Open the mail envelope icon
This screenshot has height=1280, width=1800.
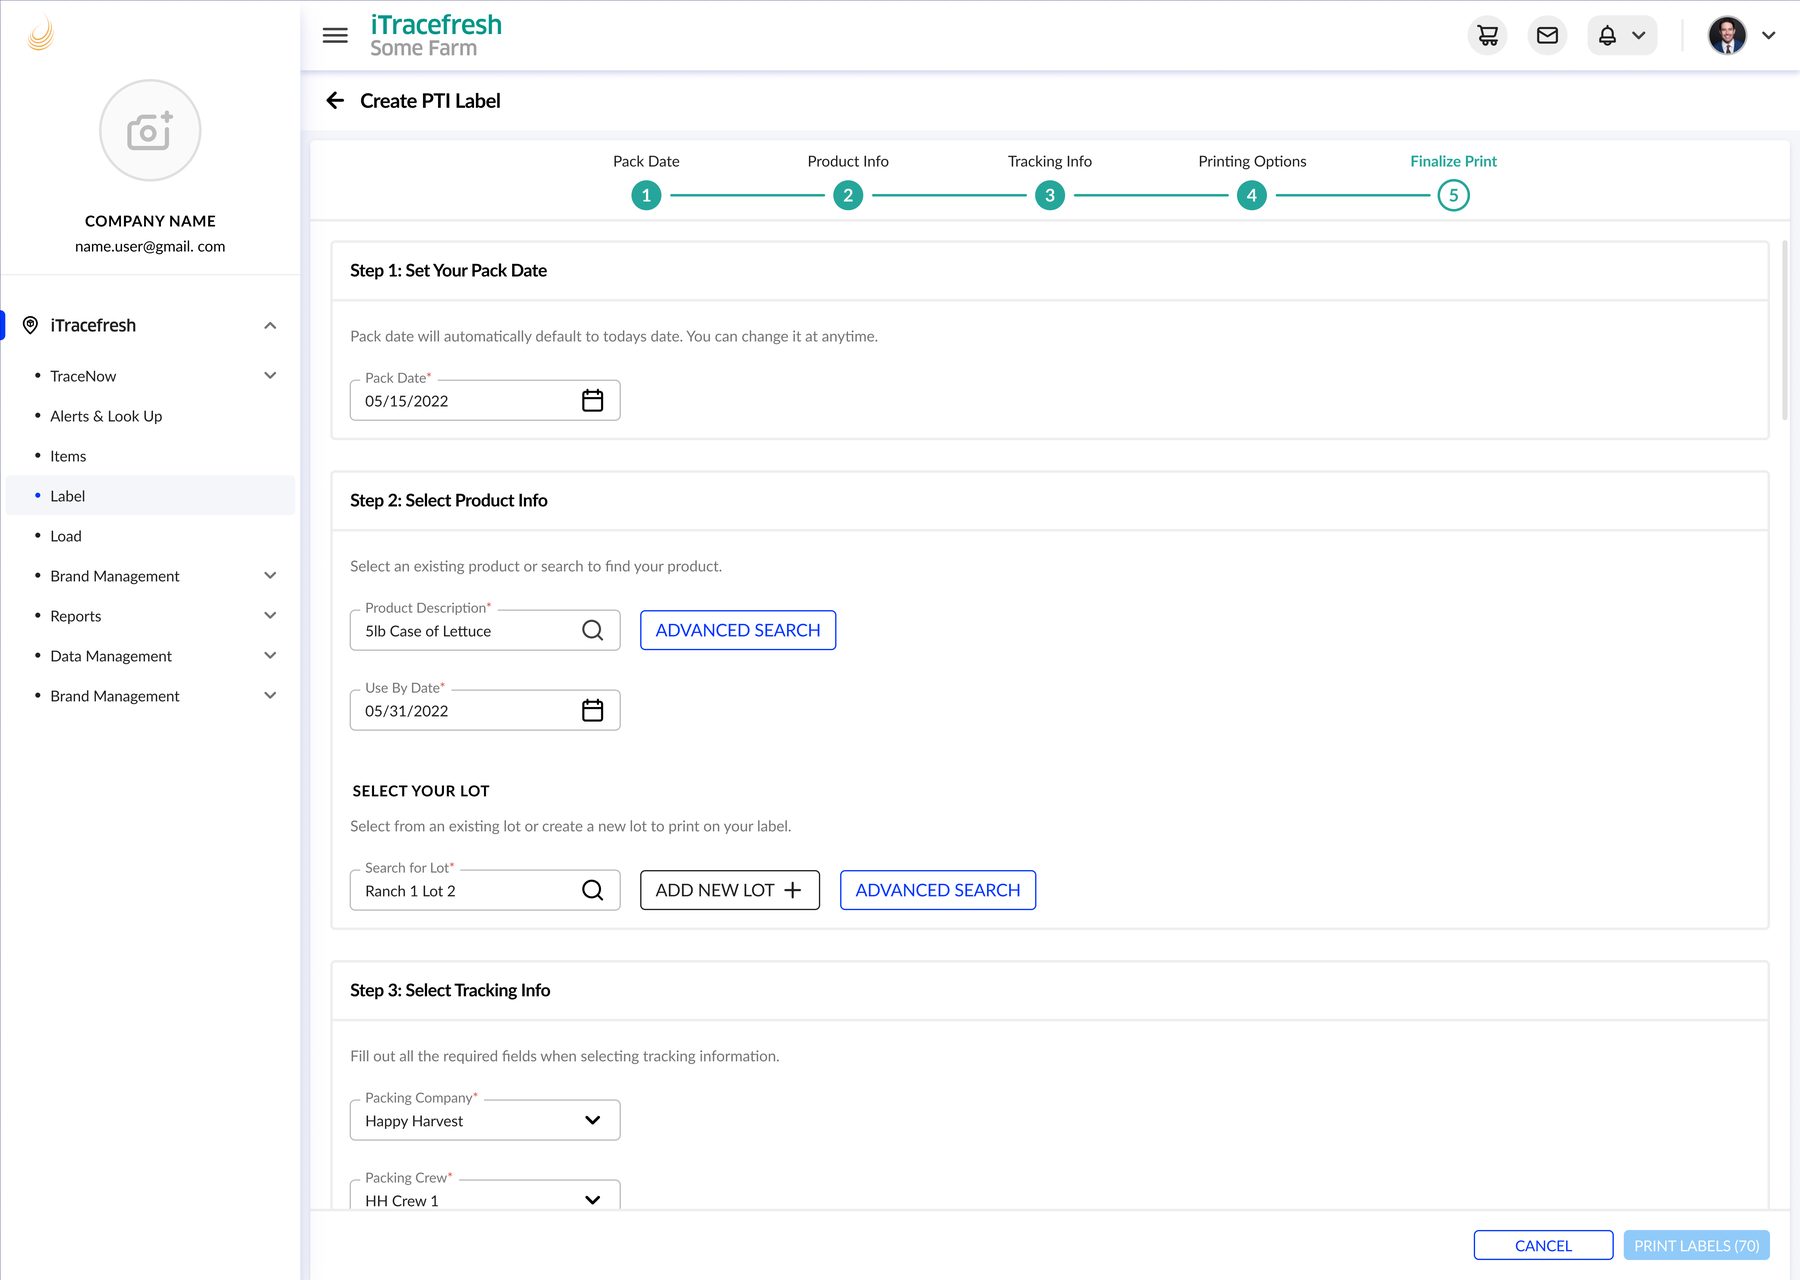tap(1547, 36)
